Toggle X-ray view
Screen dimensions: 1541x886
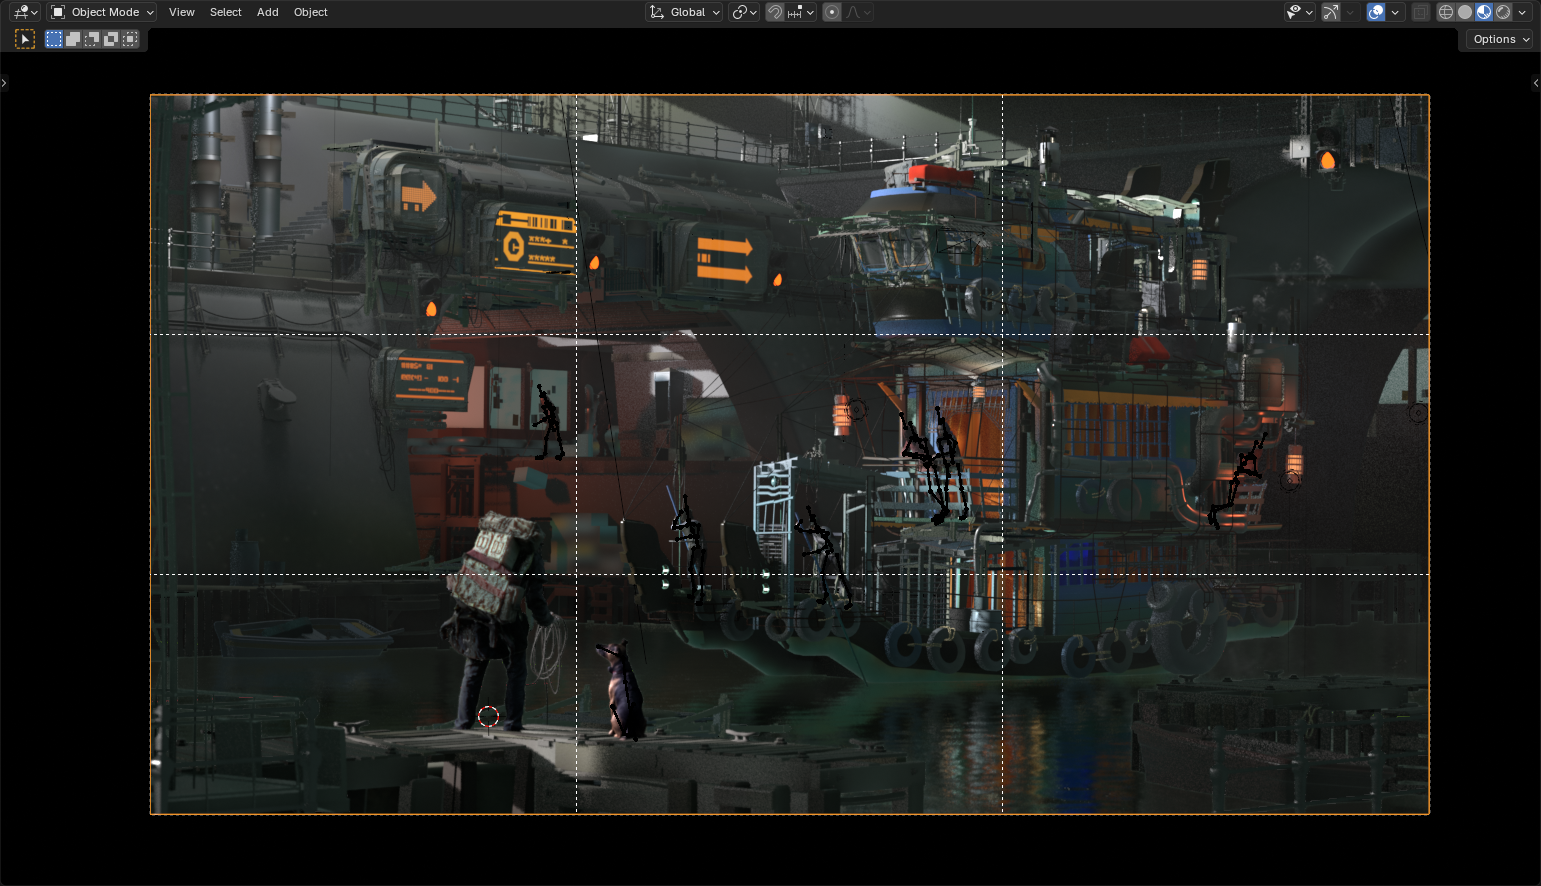[1421, 12]
